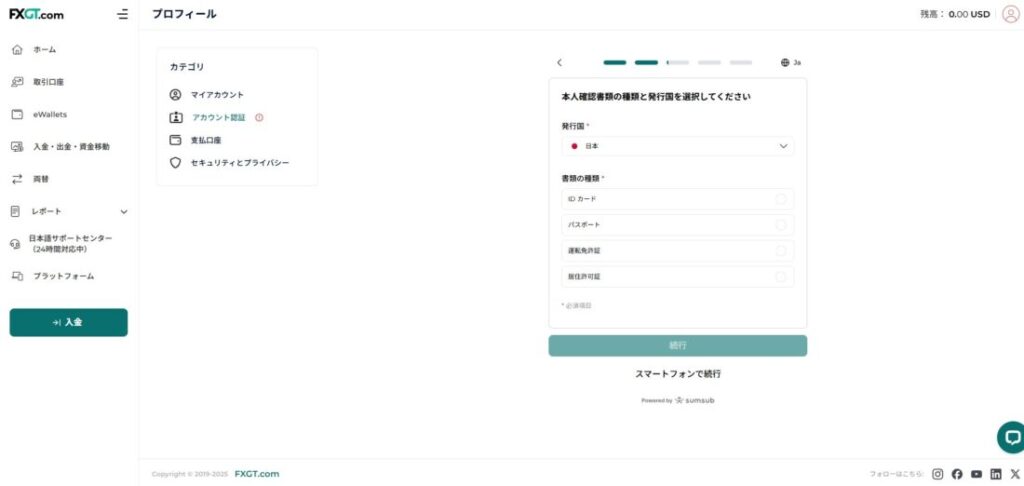
Task: Open the YouTube icon in footer
Action: pos(976,474)
